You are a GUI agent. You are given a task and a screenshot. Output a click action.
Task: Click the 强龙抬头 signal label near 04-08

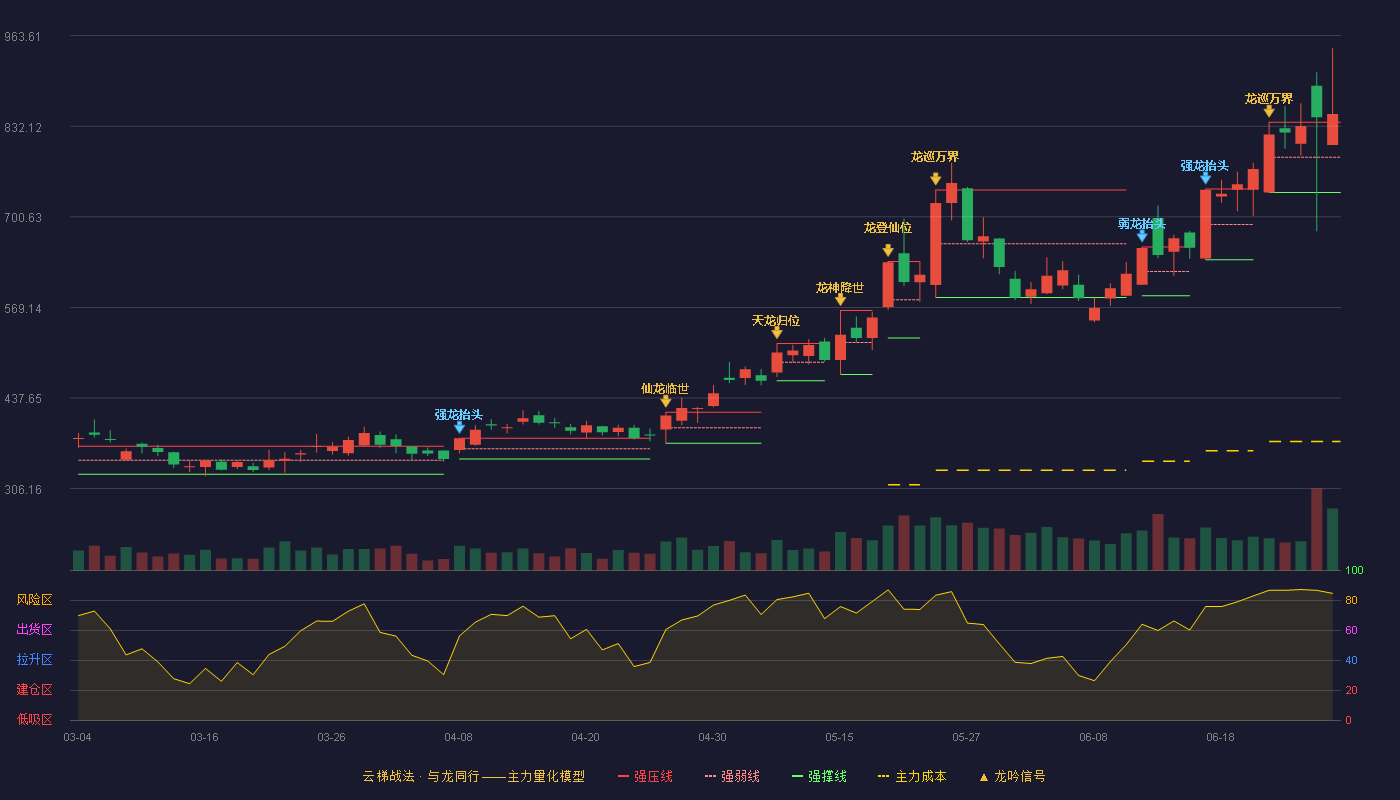tap(459, 414)
